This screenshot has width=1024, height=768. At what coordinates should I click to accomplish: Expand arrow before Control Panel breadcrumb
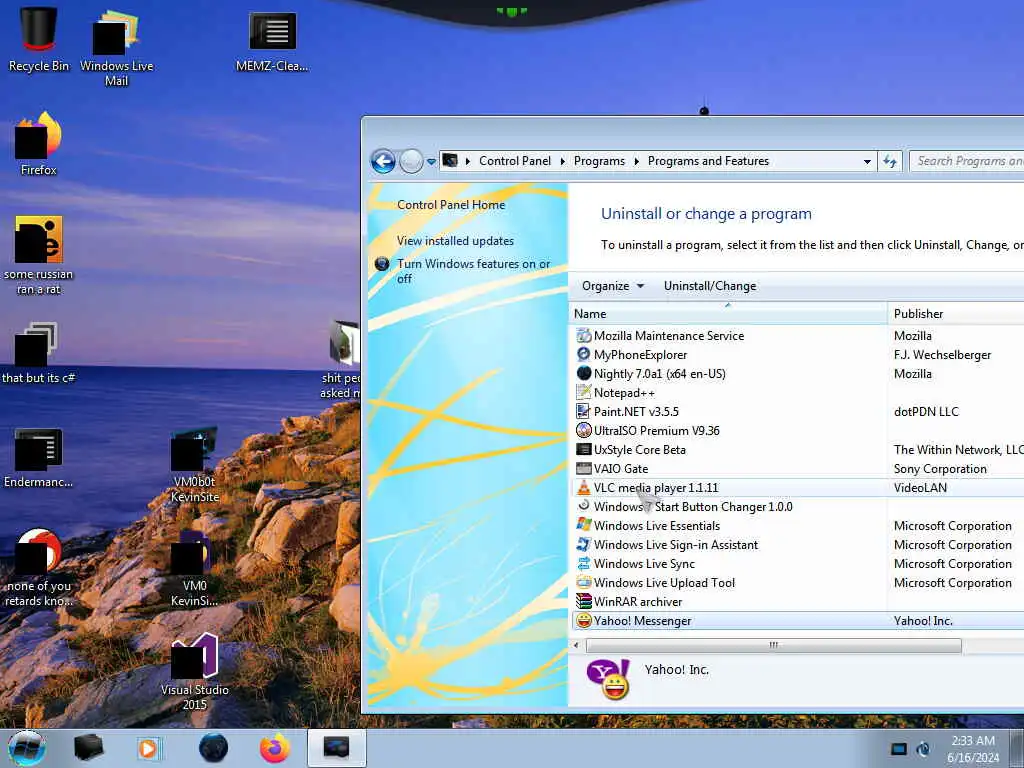click(x=468, y=161)
